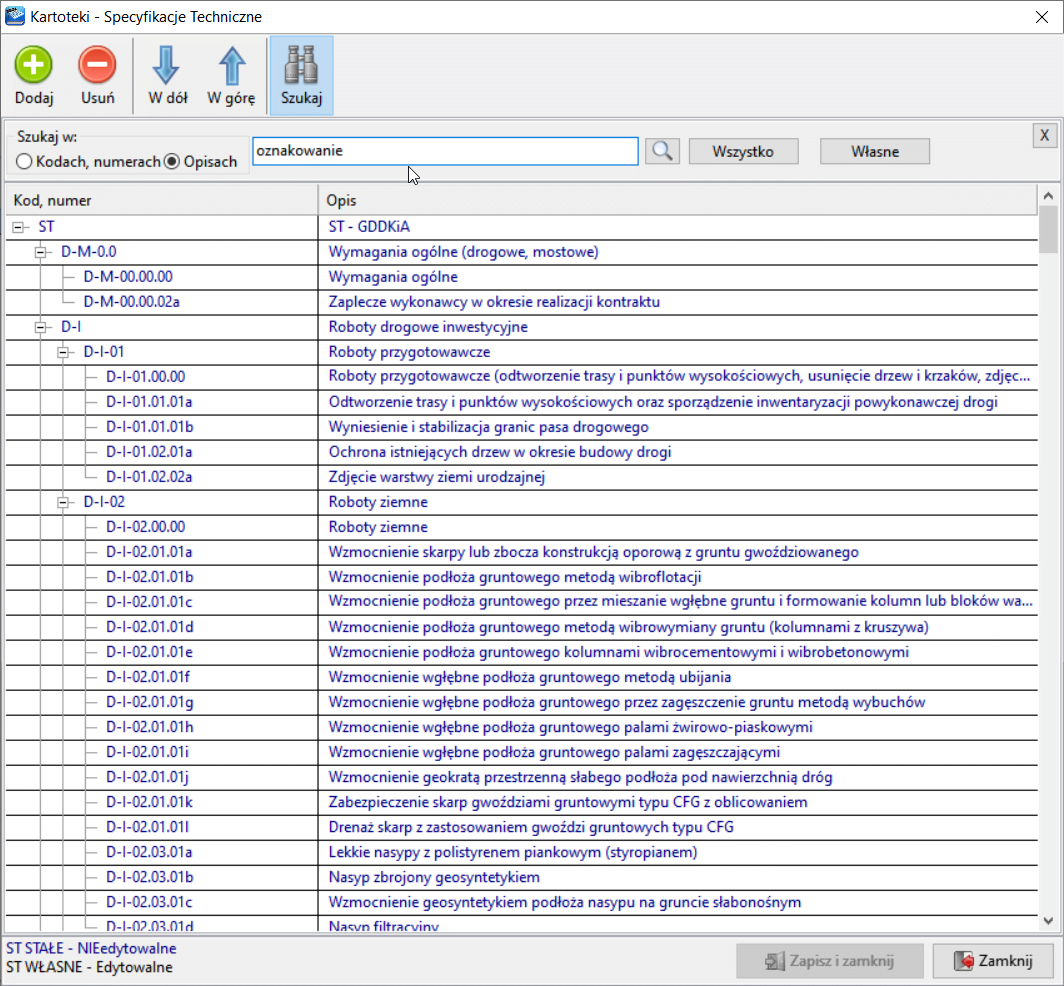Click the Zapisz i zamknij button
This screenshot has width=1064, height=986.
(x=830, y=961)
